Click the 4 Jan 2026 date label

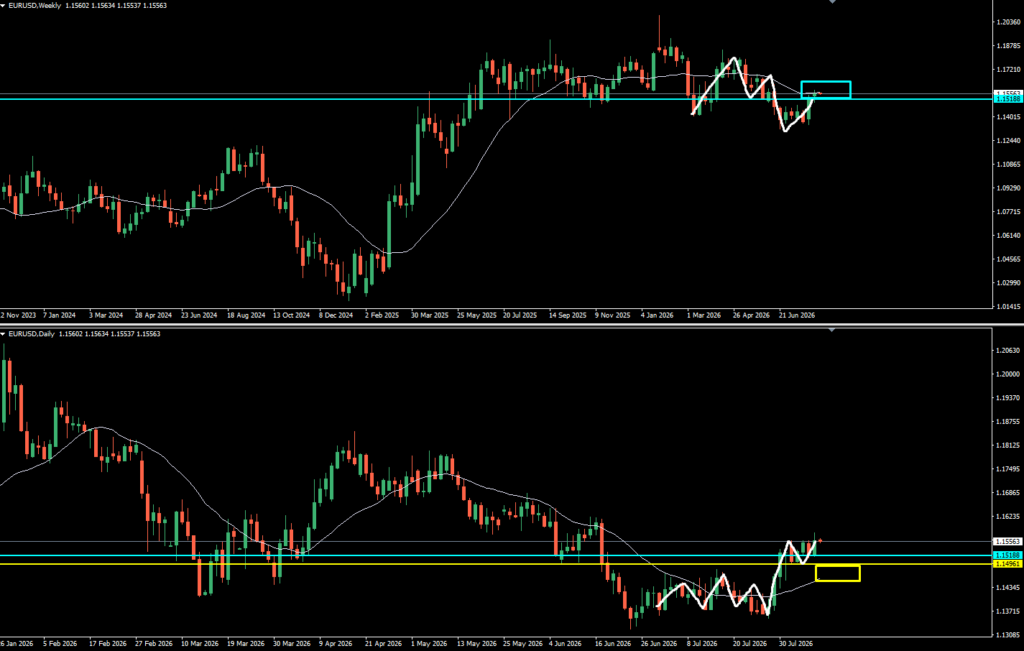pyautogui.click(x=658, y=315)
